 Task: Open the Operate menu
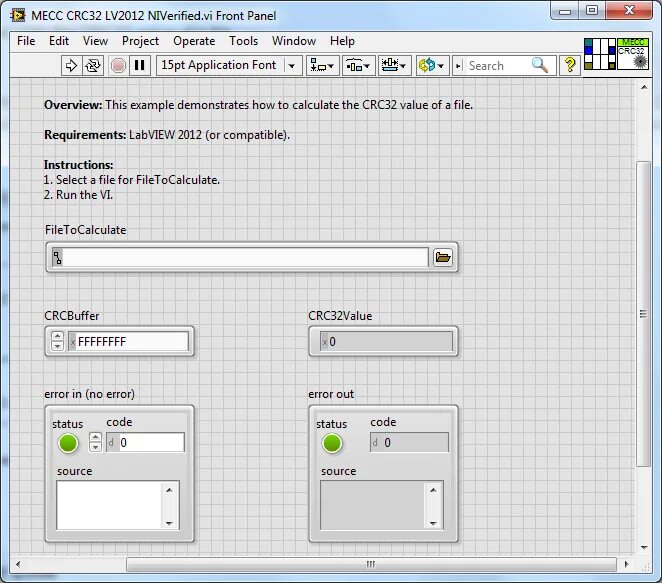(194, 41)
